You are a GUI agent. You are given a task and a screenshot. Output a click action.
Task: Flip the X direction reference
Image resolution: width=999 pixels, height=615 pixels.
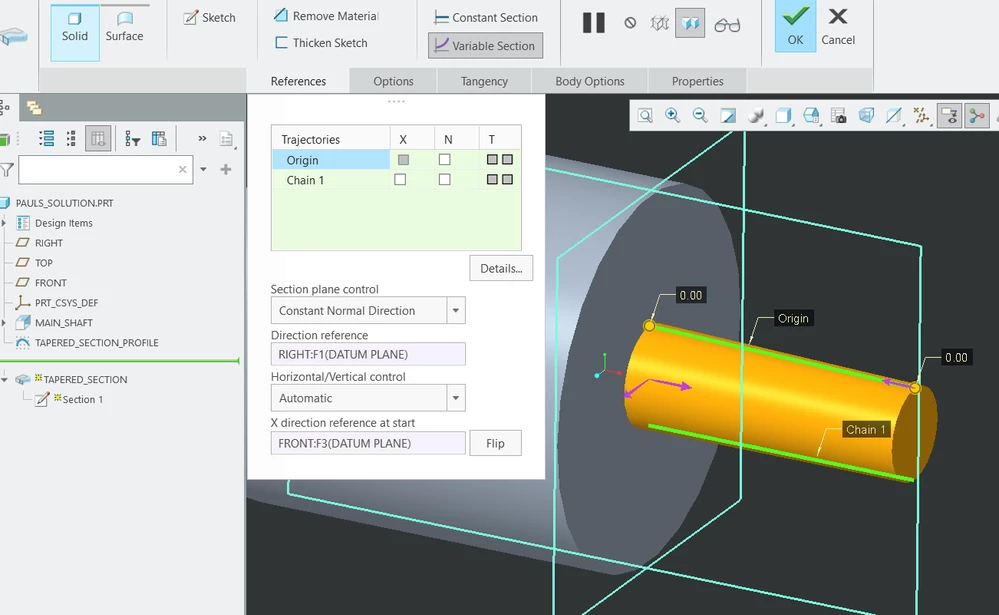point(495,443)
